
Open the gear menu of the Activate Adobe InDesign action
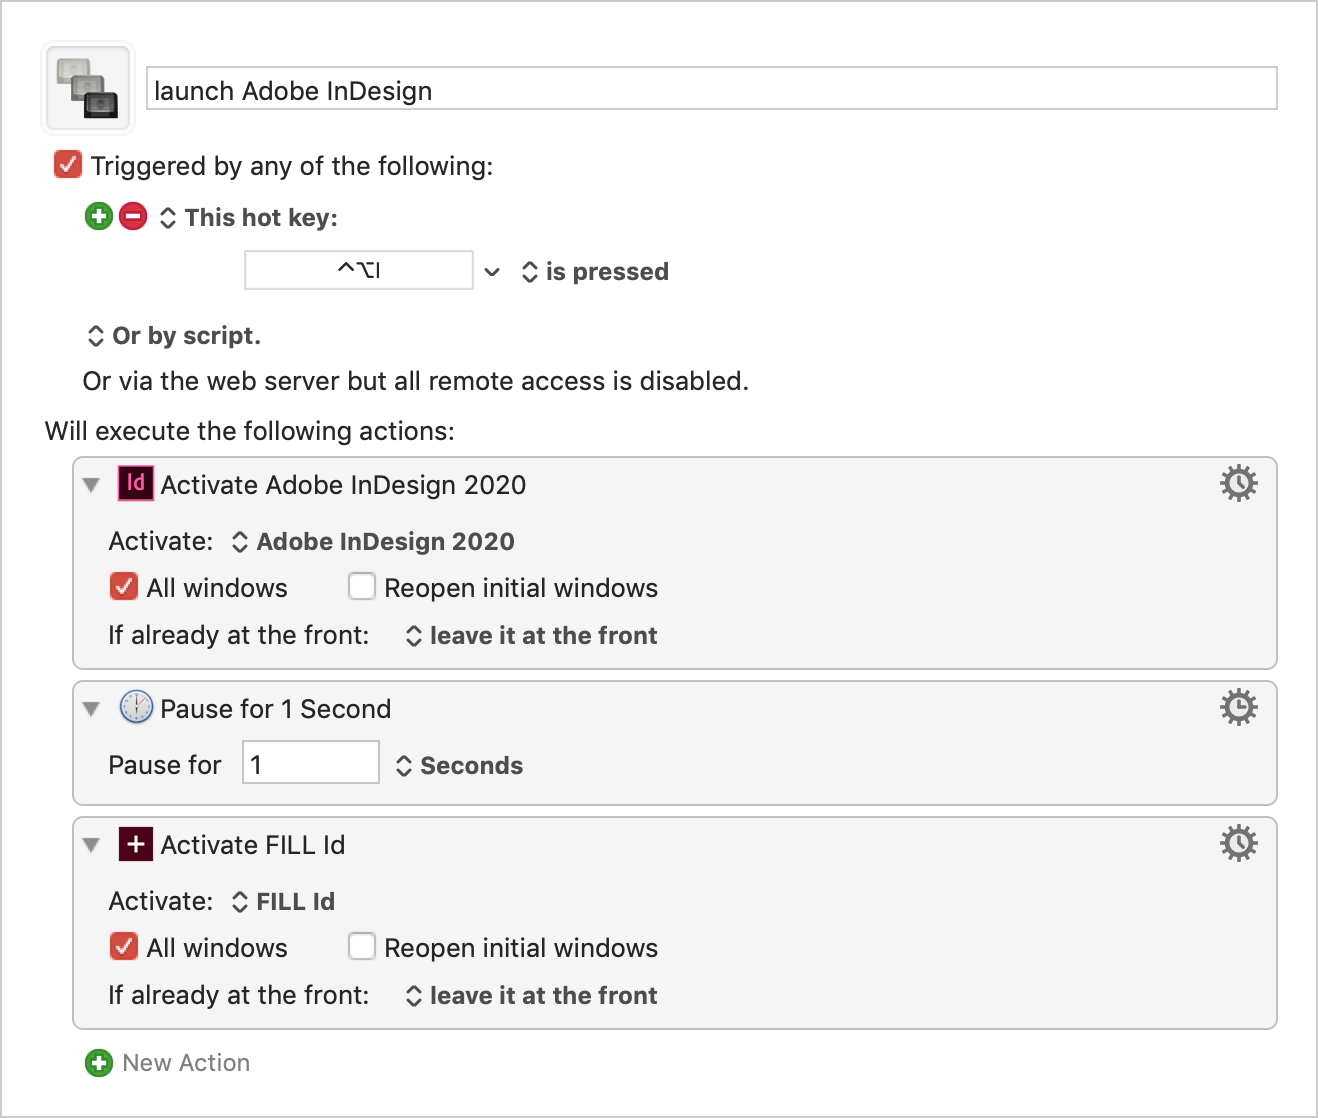[x=1238, y=483]
